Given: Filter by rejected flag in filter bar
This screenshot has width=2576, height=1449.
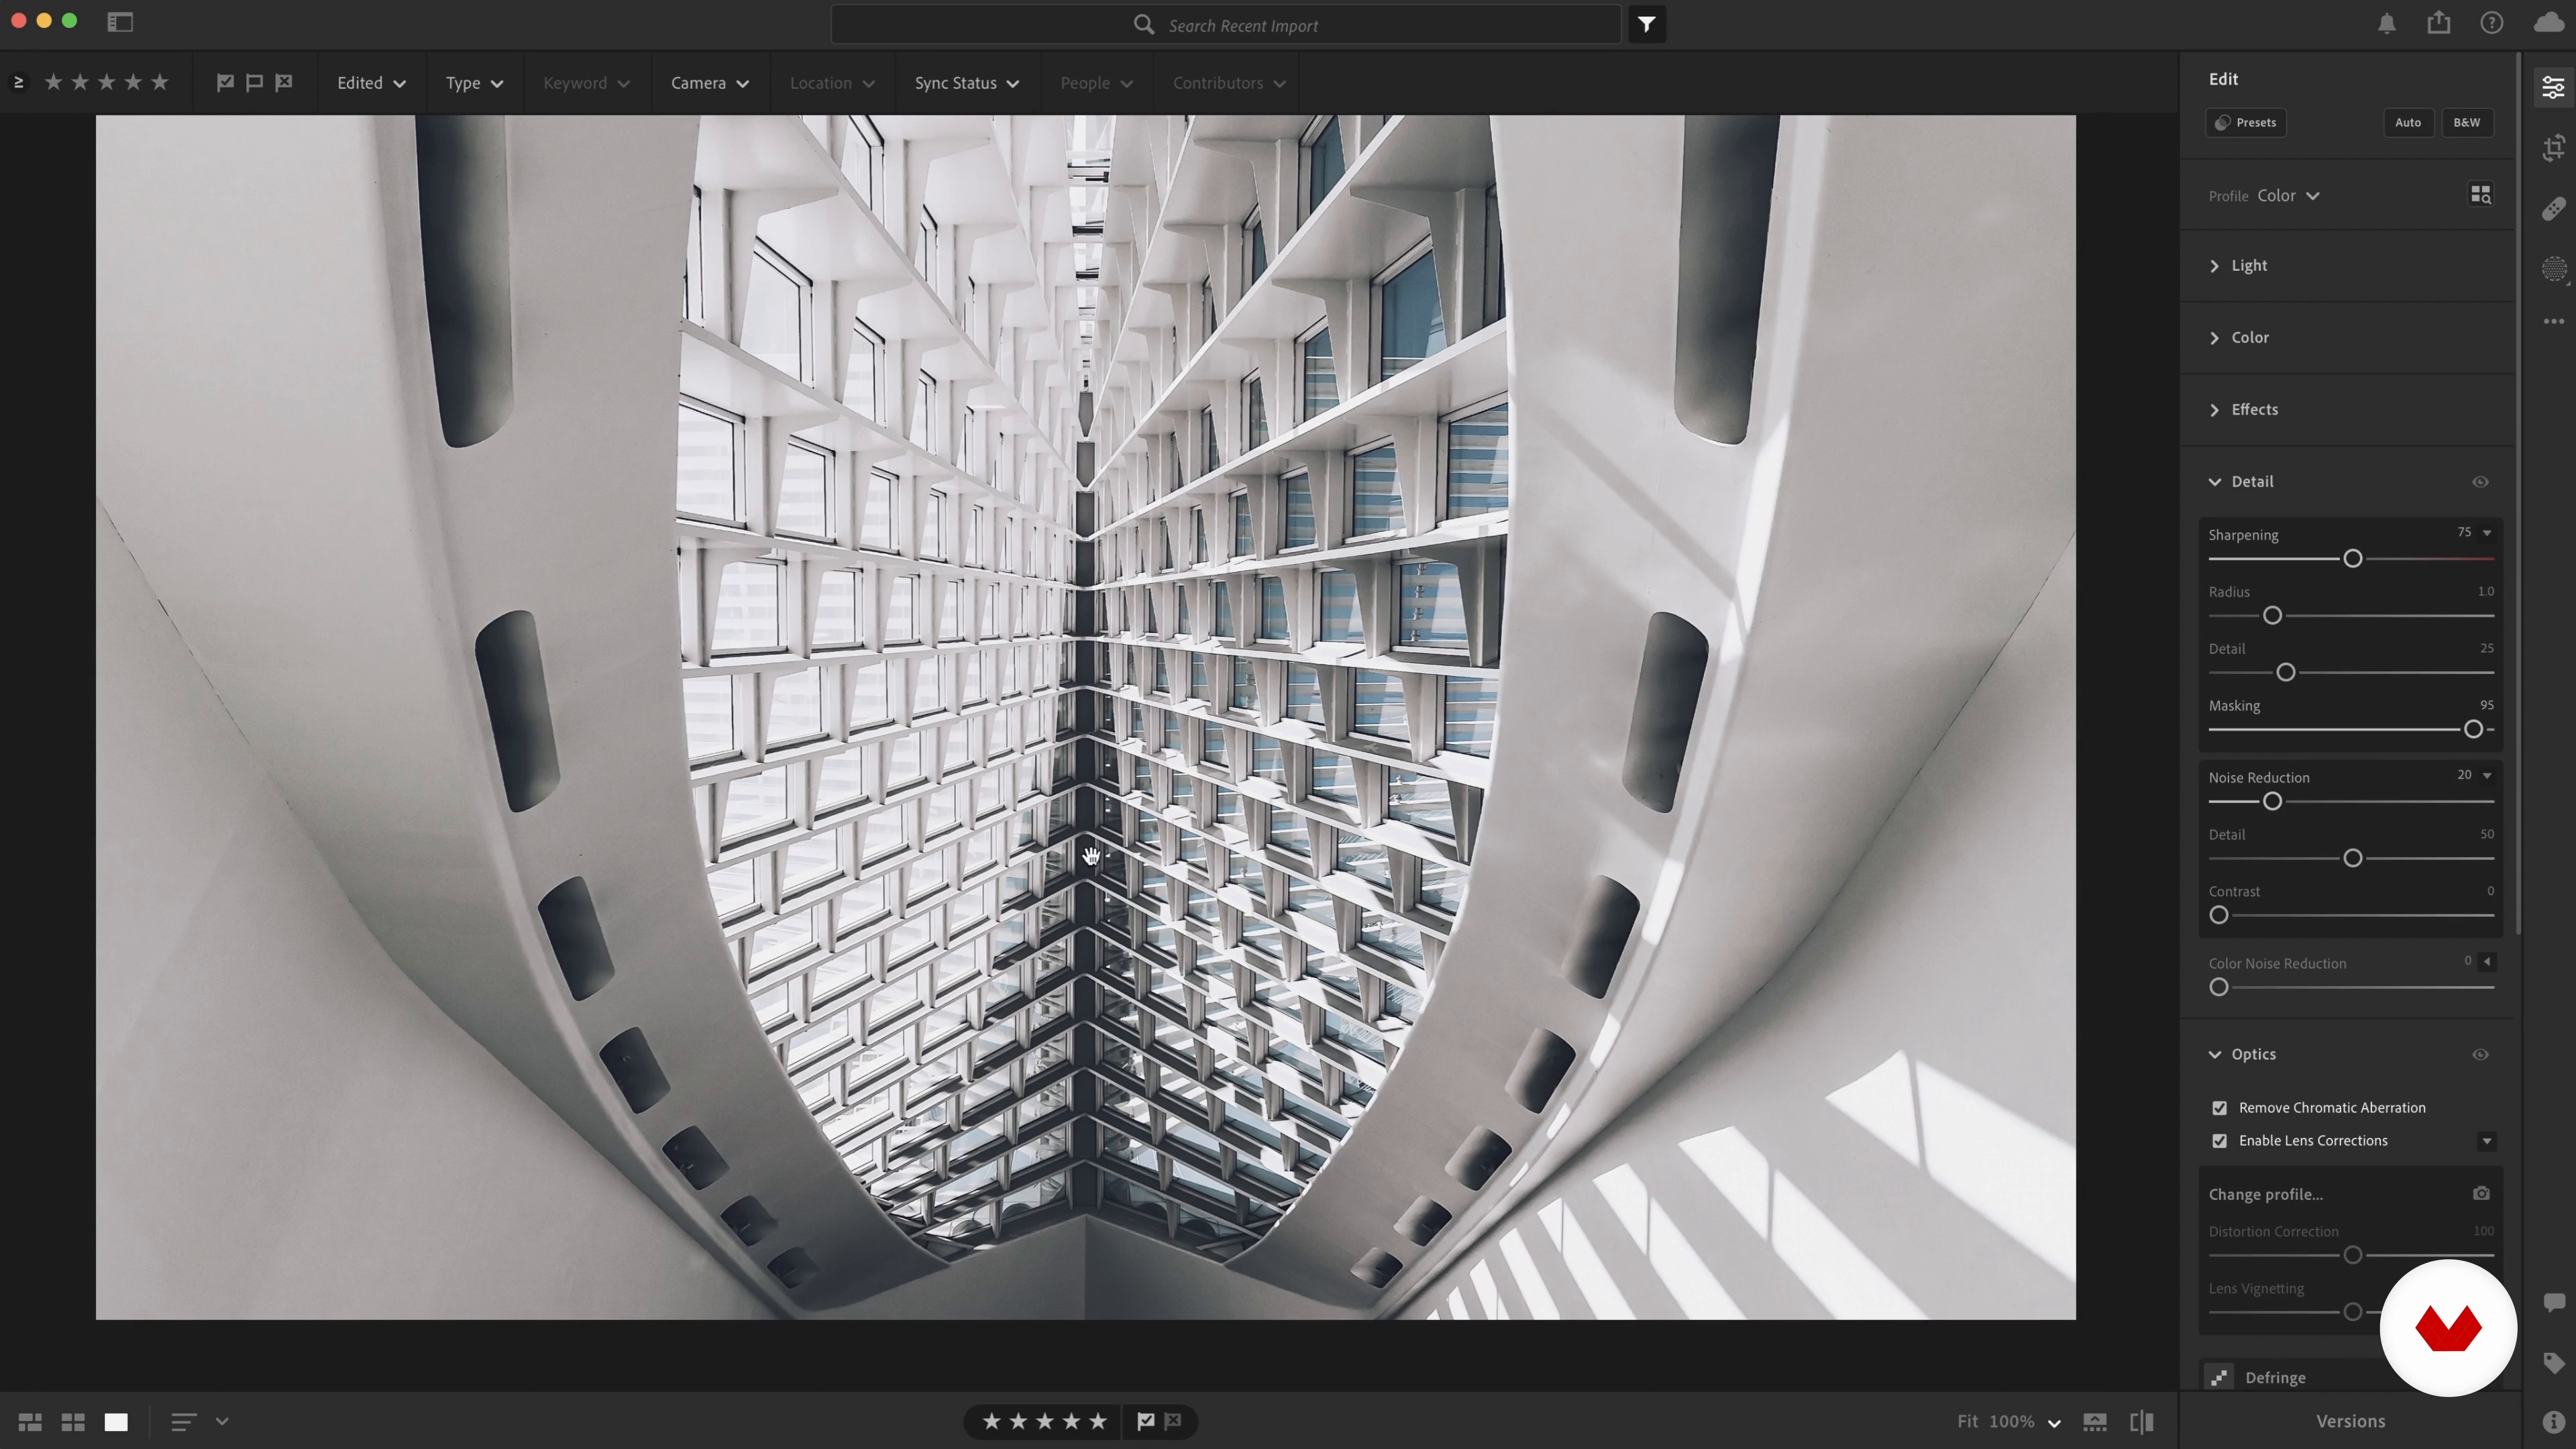Looking at the screenshot, I should click(x=284, y=83).
